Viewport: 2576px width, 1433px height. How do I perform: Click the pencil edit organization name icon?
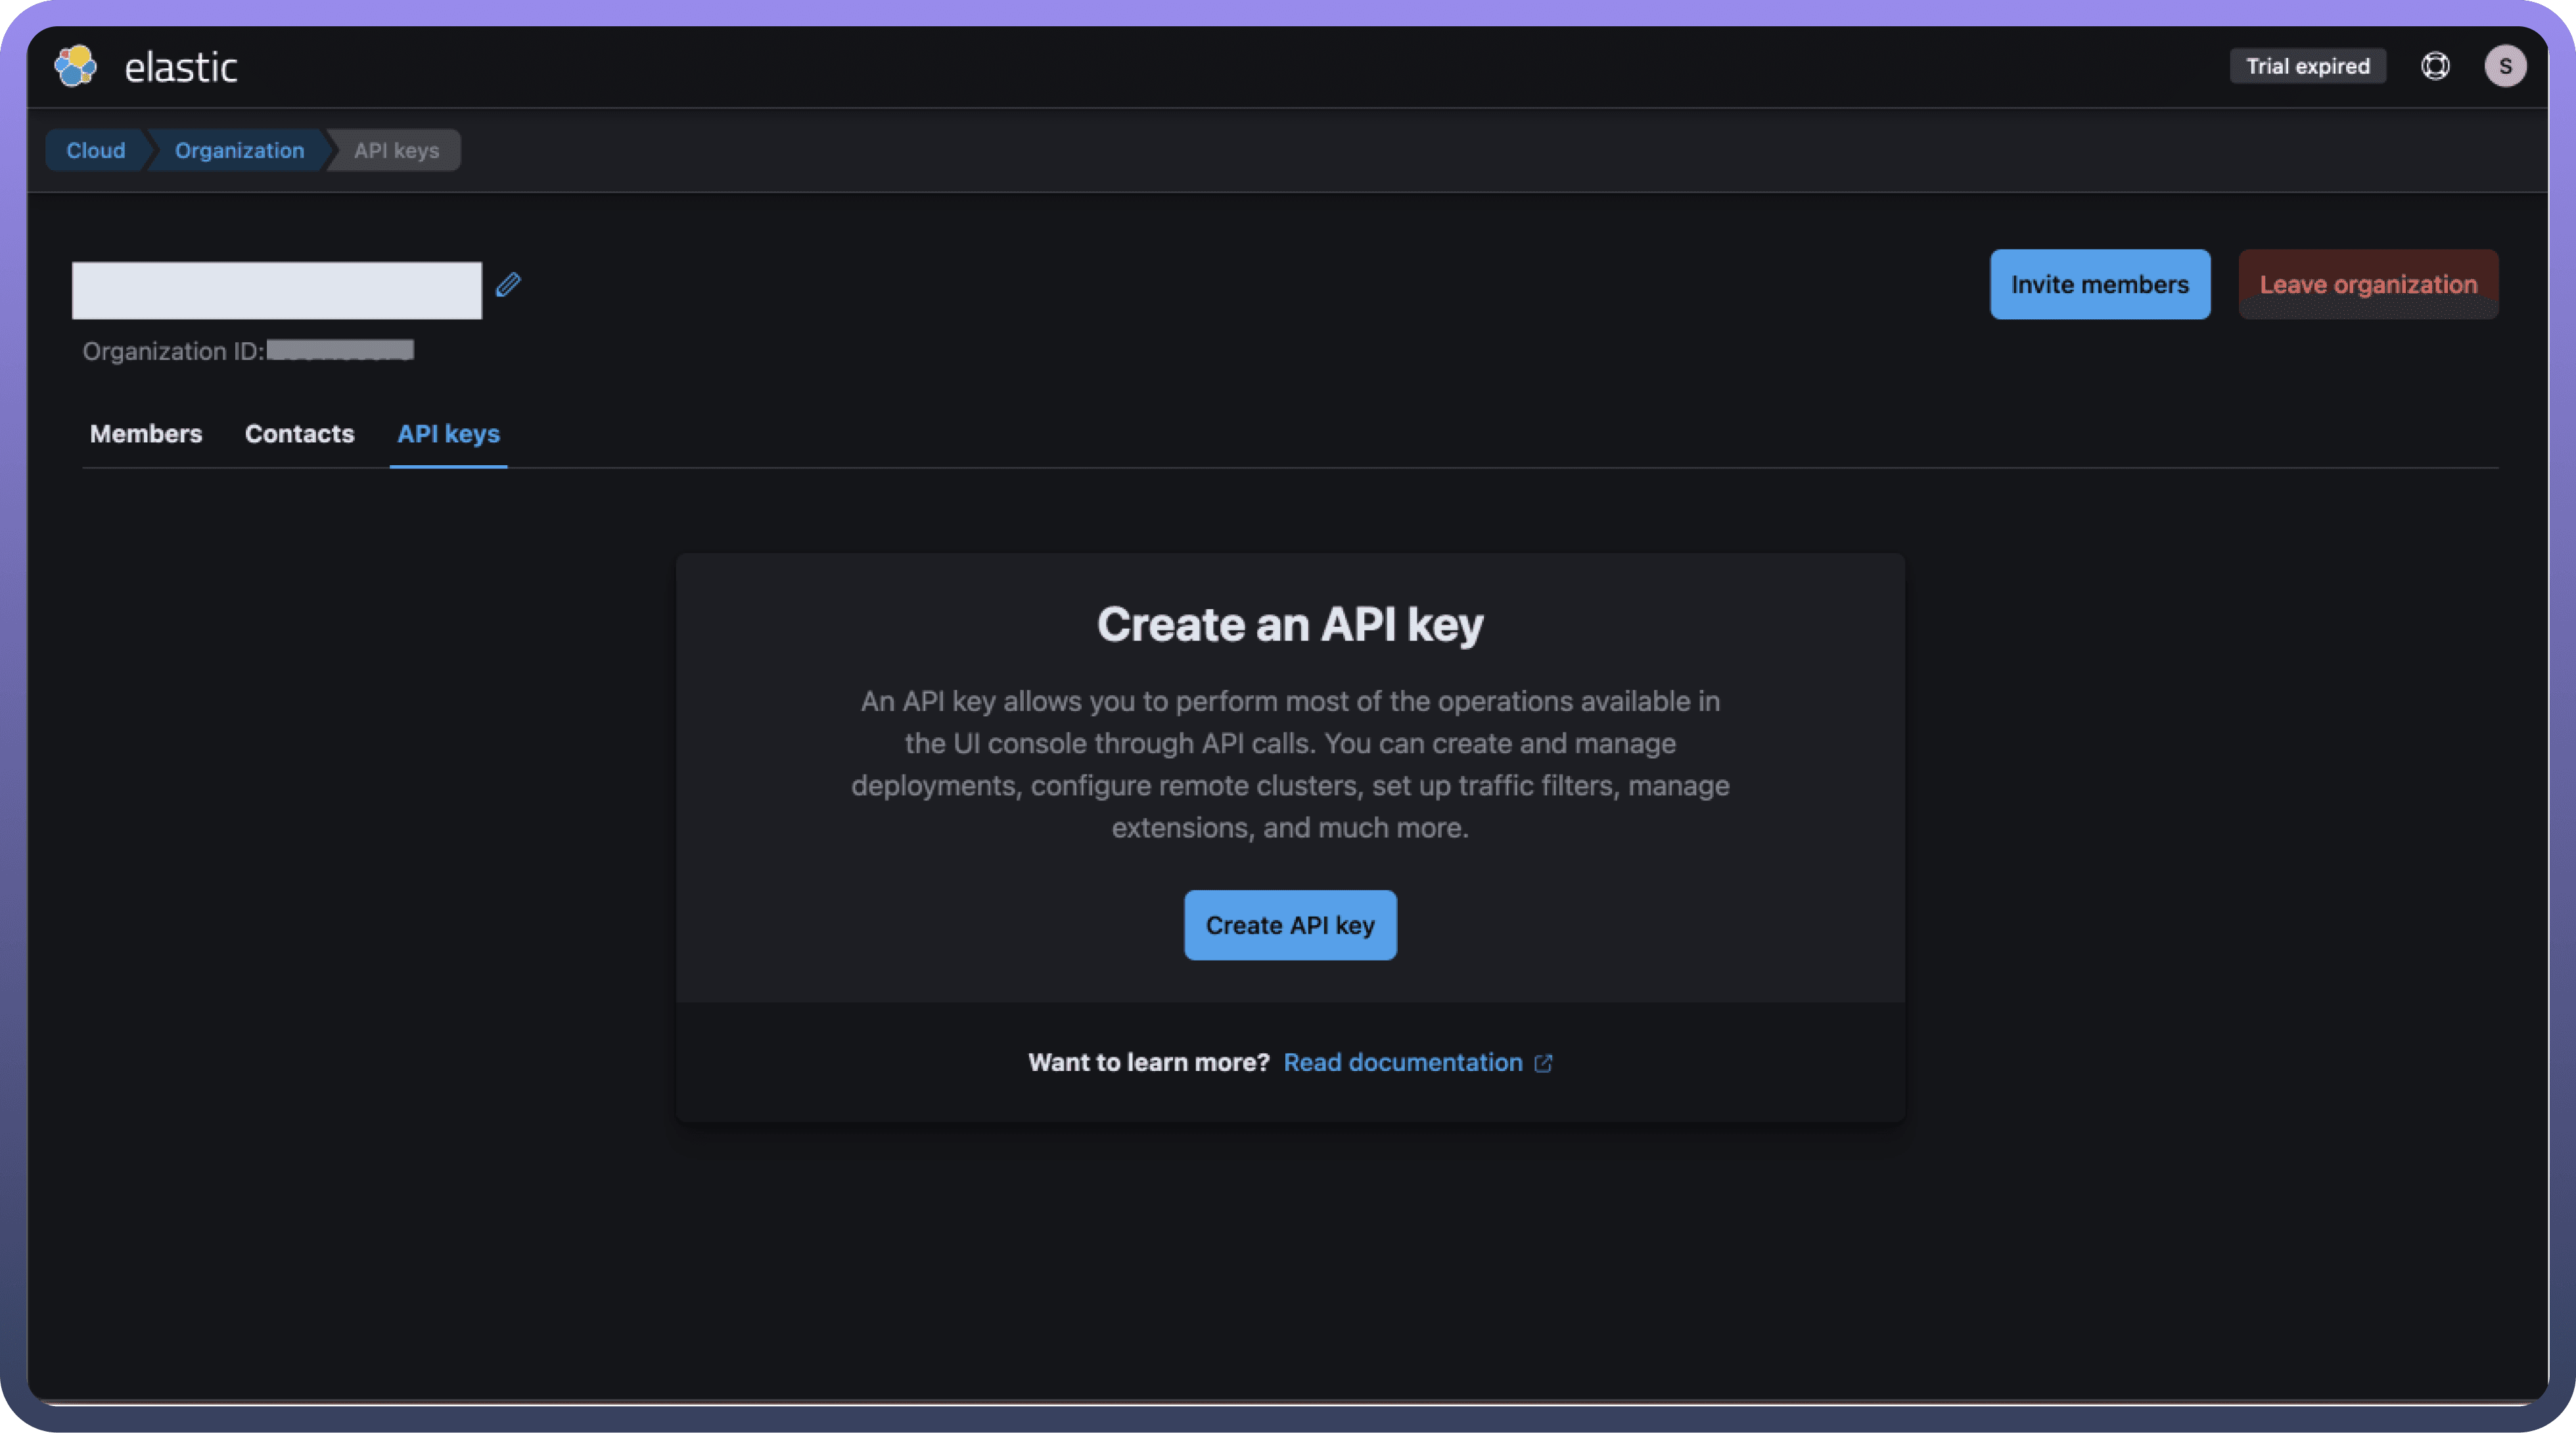coord(508,285)
